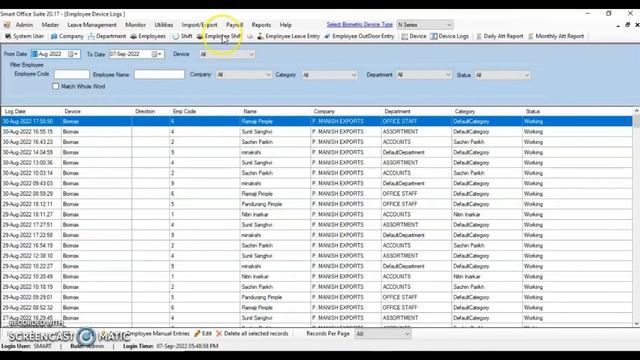The height and width of the screenshot is (360, 640).
Task: Select the log row 30-Aug-2022 16:43:23
Action: click(x=316, y=142)
